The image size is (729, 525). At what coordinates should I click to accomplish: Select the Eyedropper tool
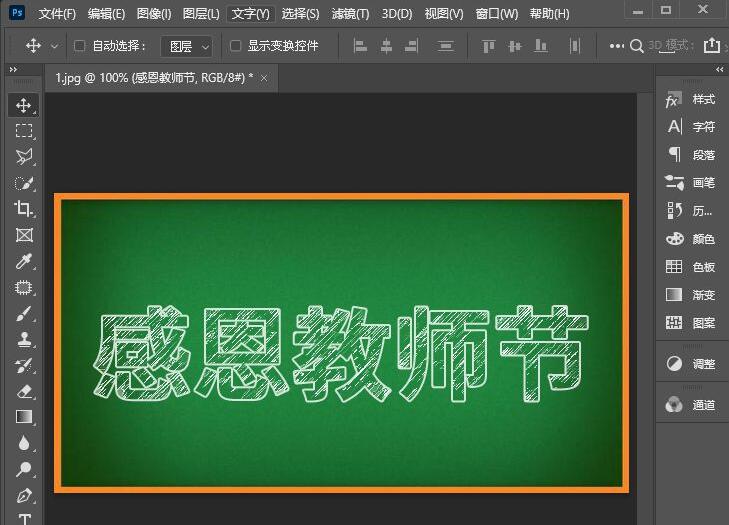(24, 261)
